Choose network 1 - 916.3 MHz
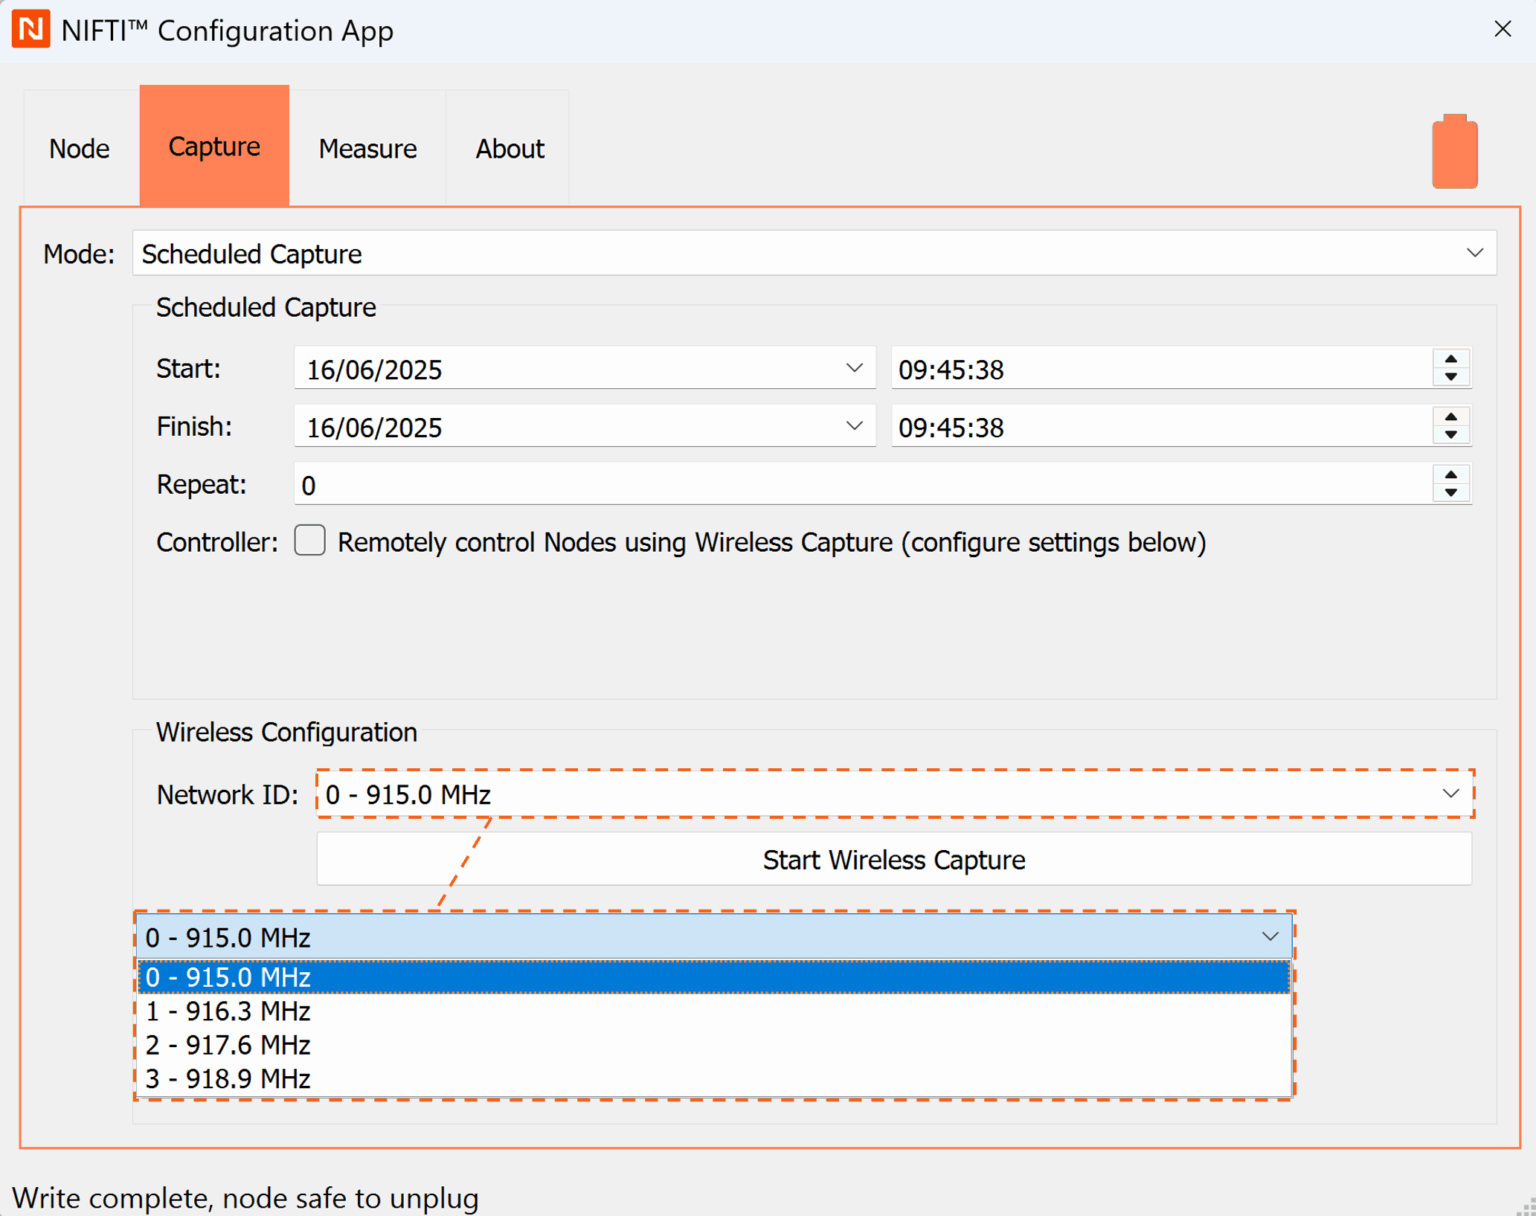This screenshot has height=1216, width=1536. [x=714, y=1011]
